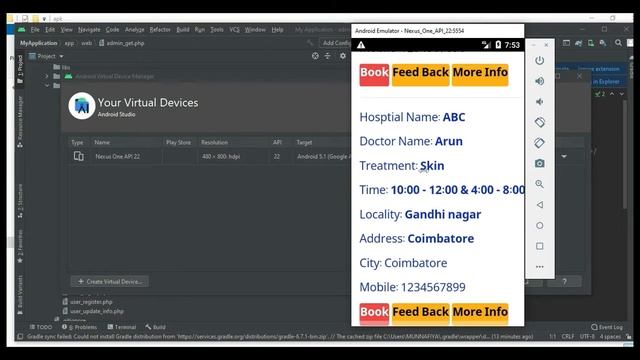Tap the emulator Back triangle button
The height and width of the screenshot is (360, 640).
point(539,204)
